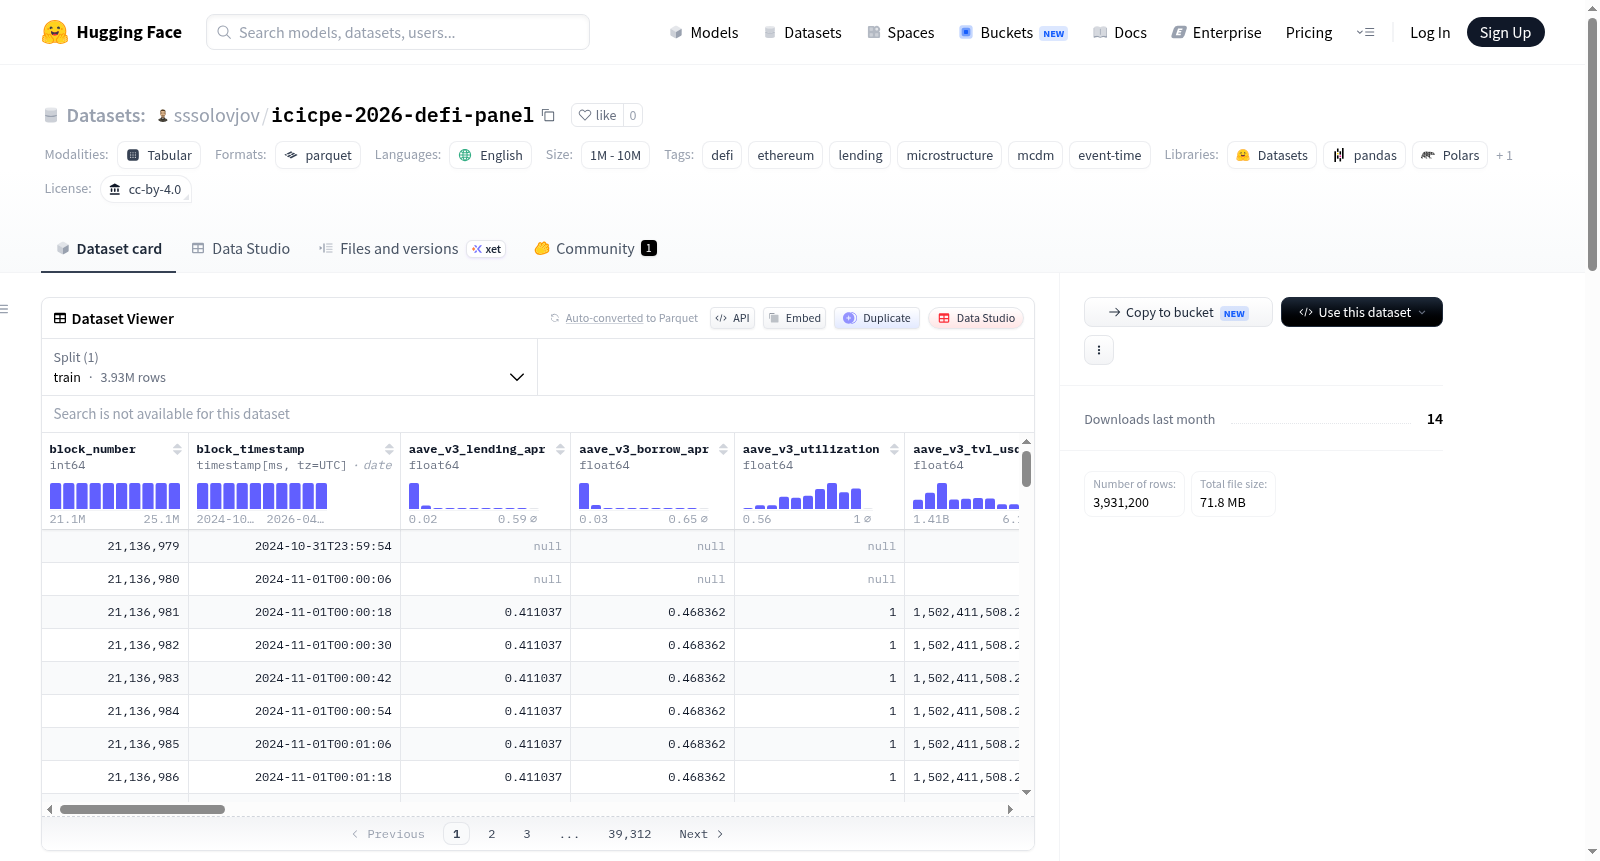Go to the Community tab
The width and height of the screenshot is (1600, 861).
coord(596,249)
